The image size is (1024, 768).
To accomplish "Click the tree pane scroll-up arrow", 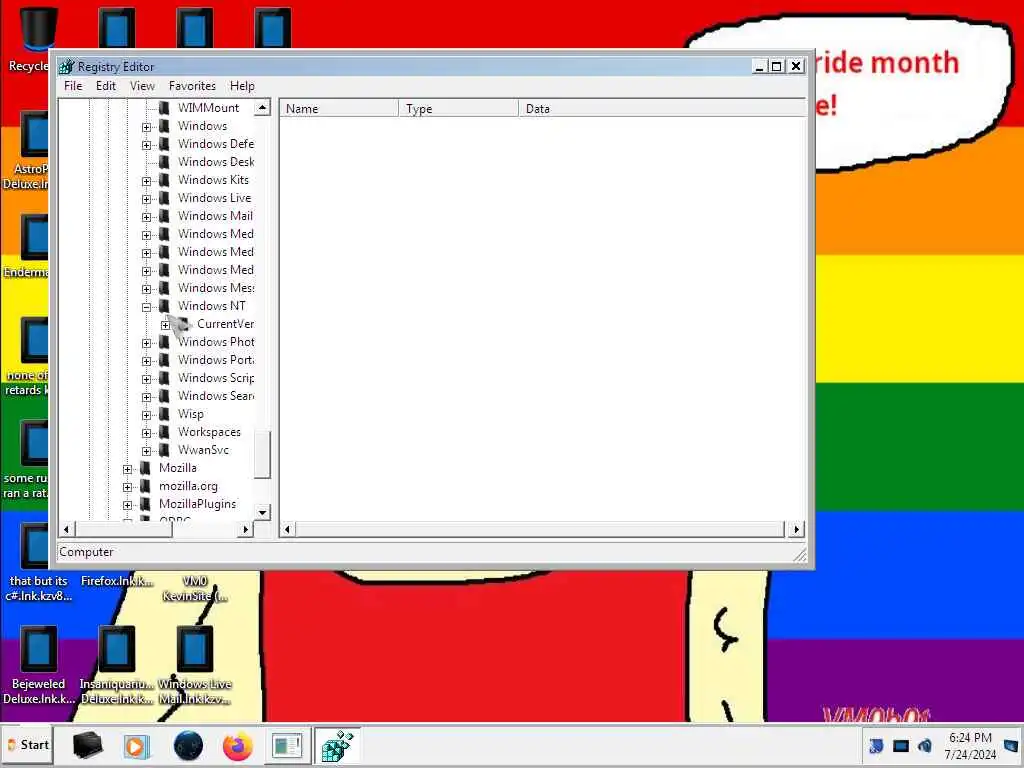I will (x=263, y=108).
